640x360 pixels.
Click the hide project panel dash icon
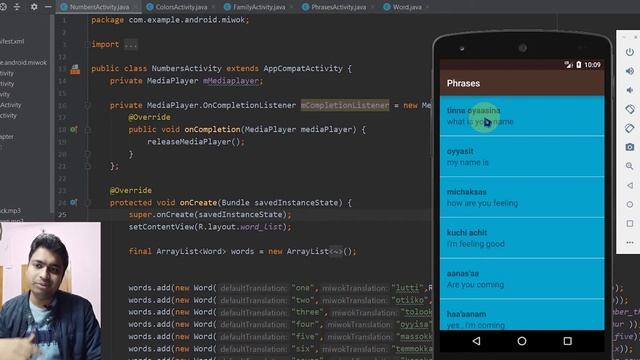pyautogui.click(x=48, y=7)
